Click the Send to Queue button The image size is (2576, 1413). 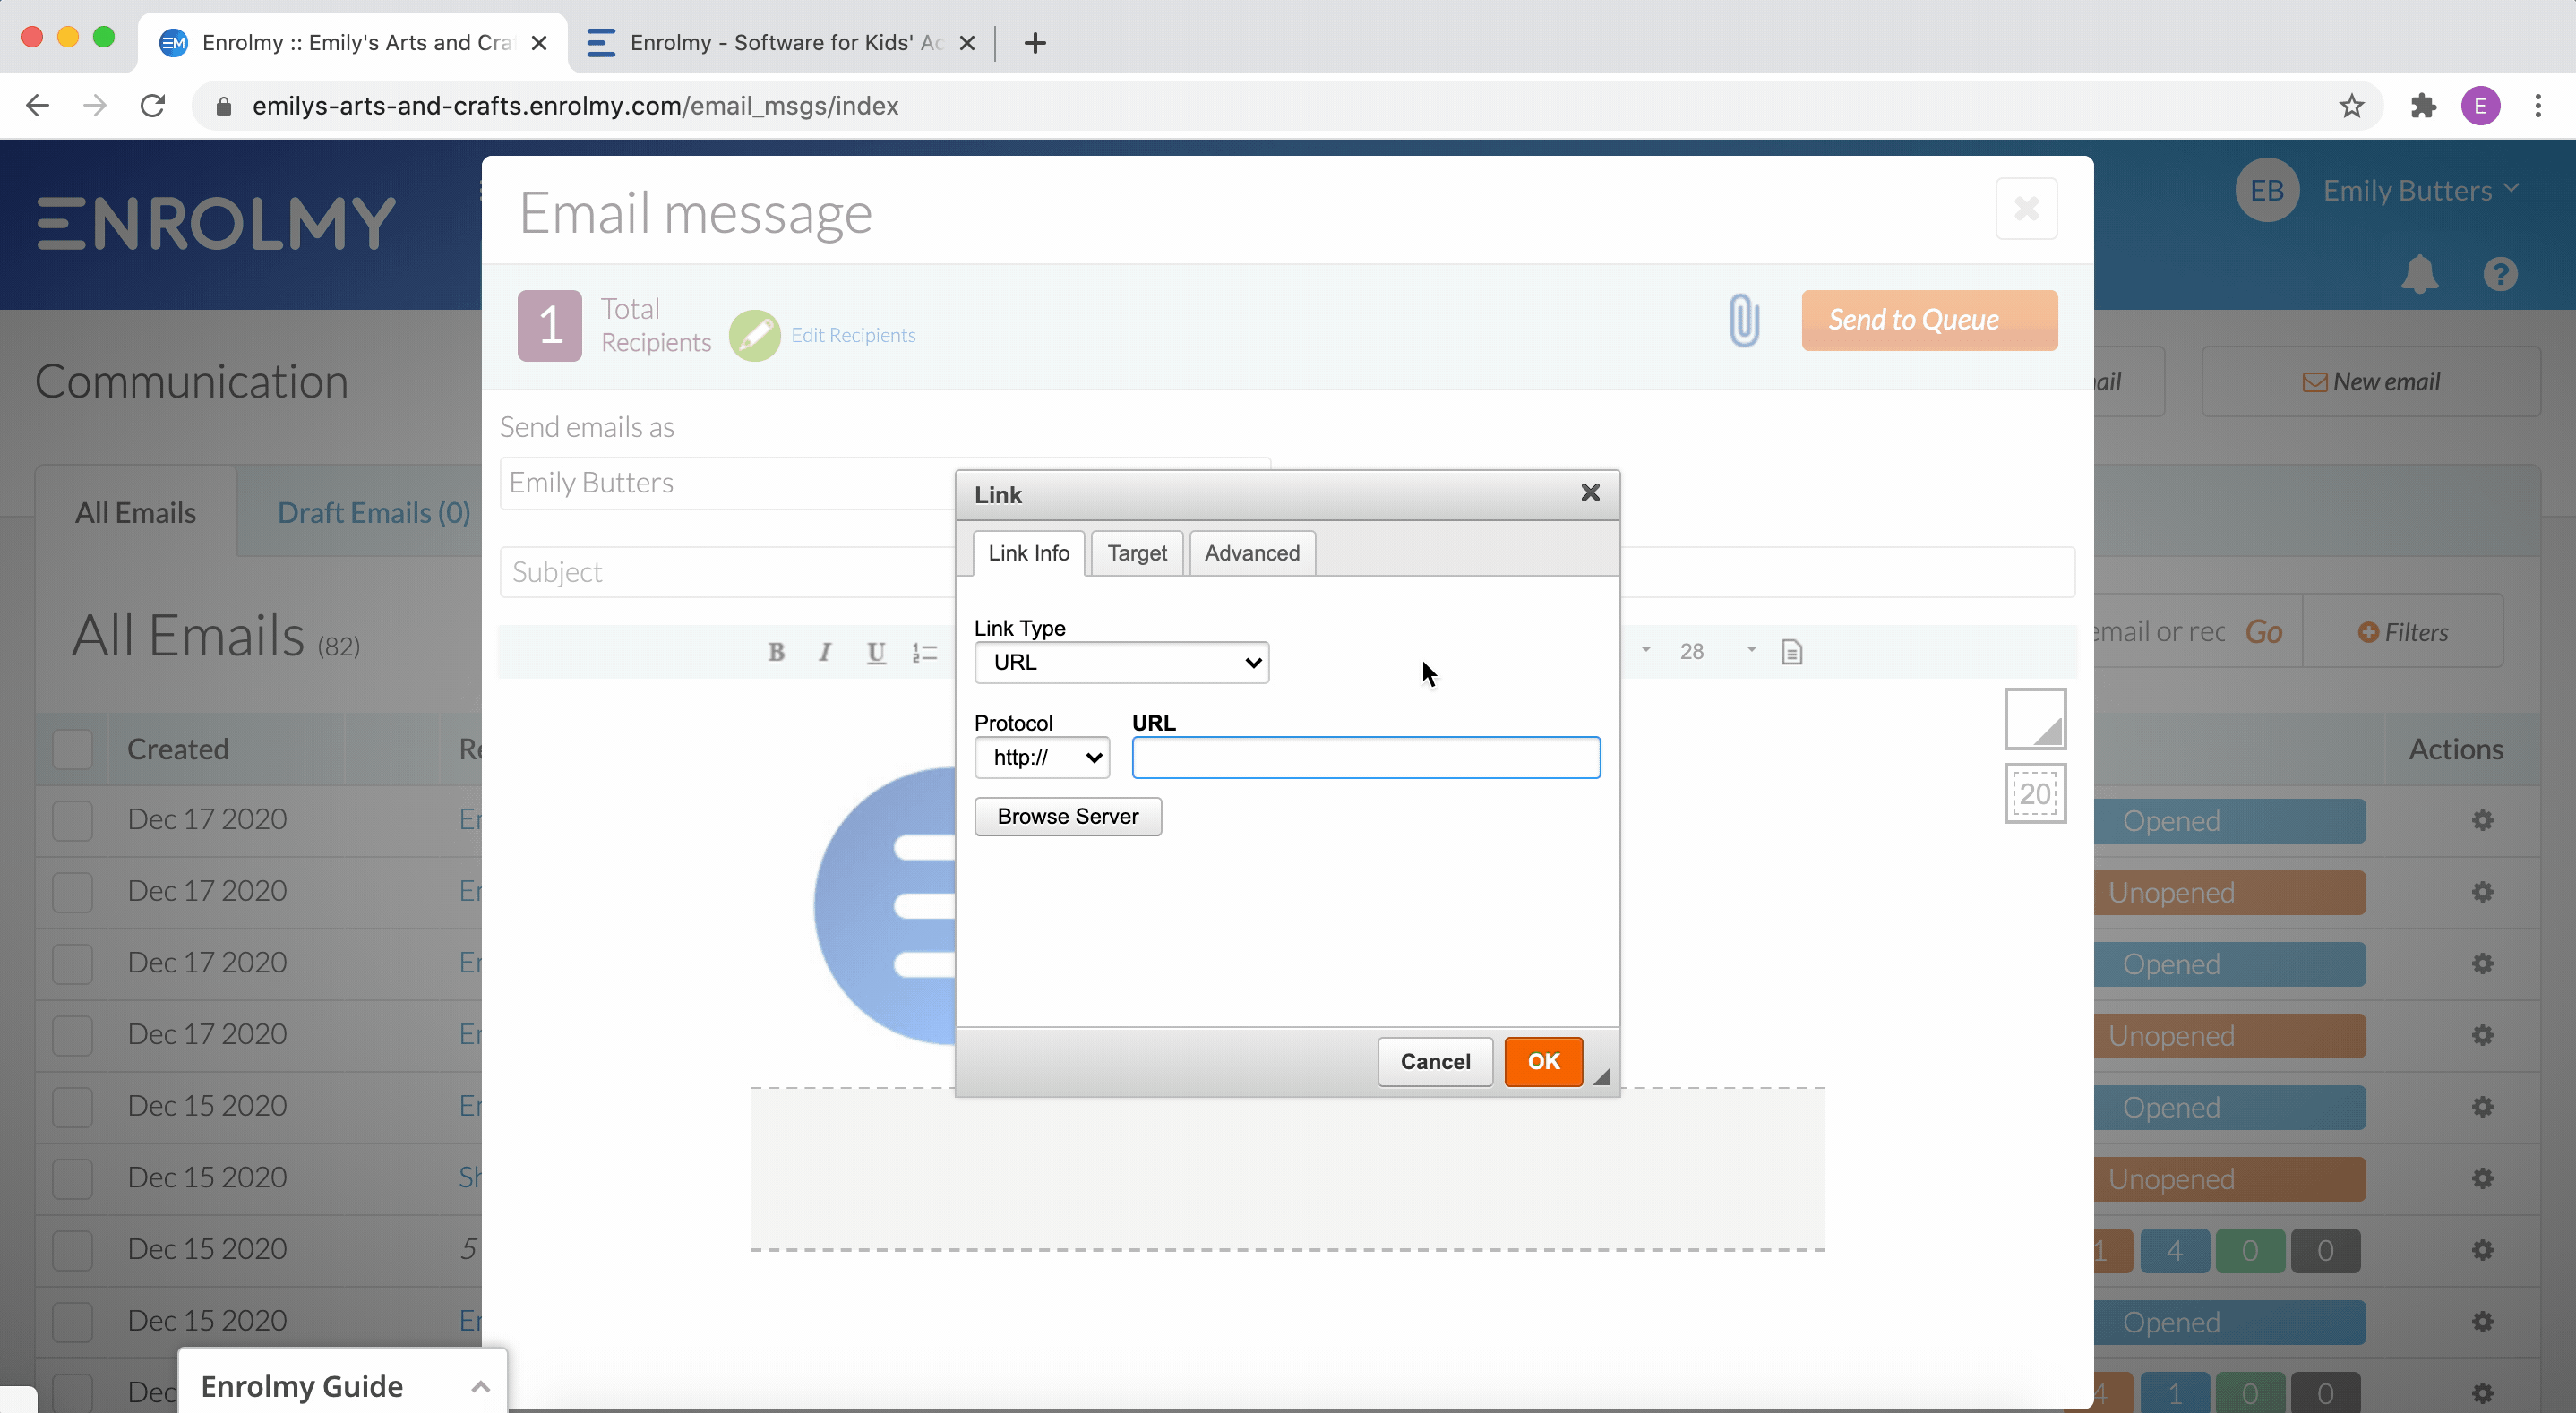coord(1929,320)
